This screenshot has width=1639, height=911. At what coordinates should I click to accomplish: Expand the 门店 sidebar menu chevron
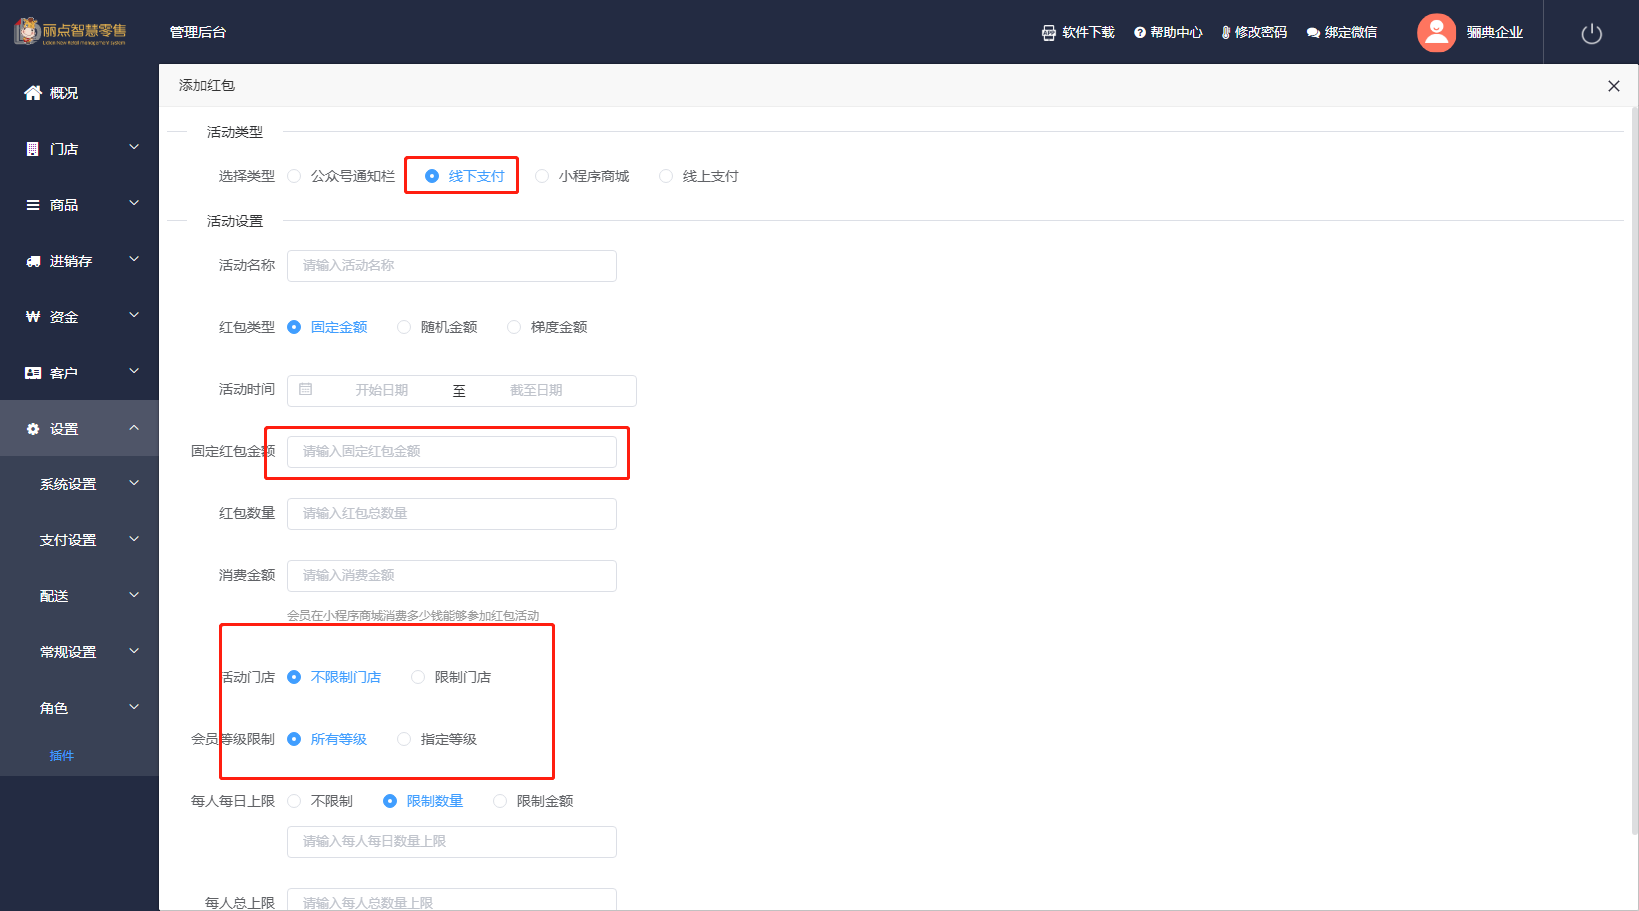click(134, 148)
